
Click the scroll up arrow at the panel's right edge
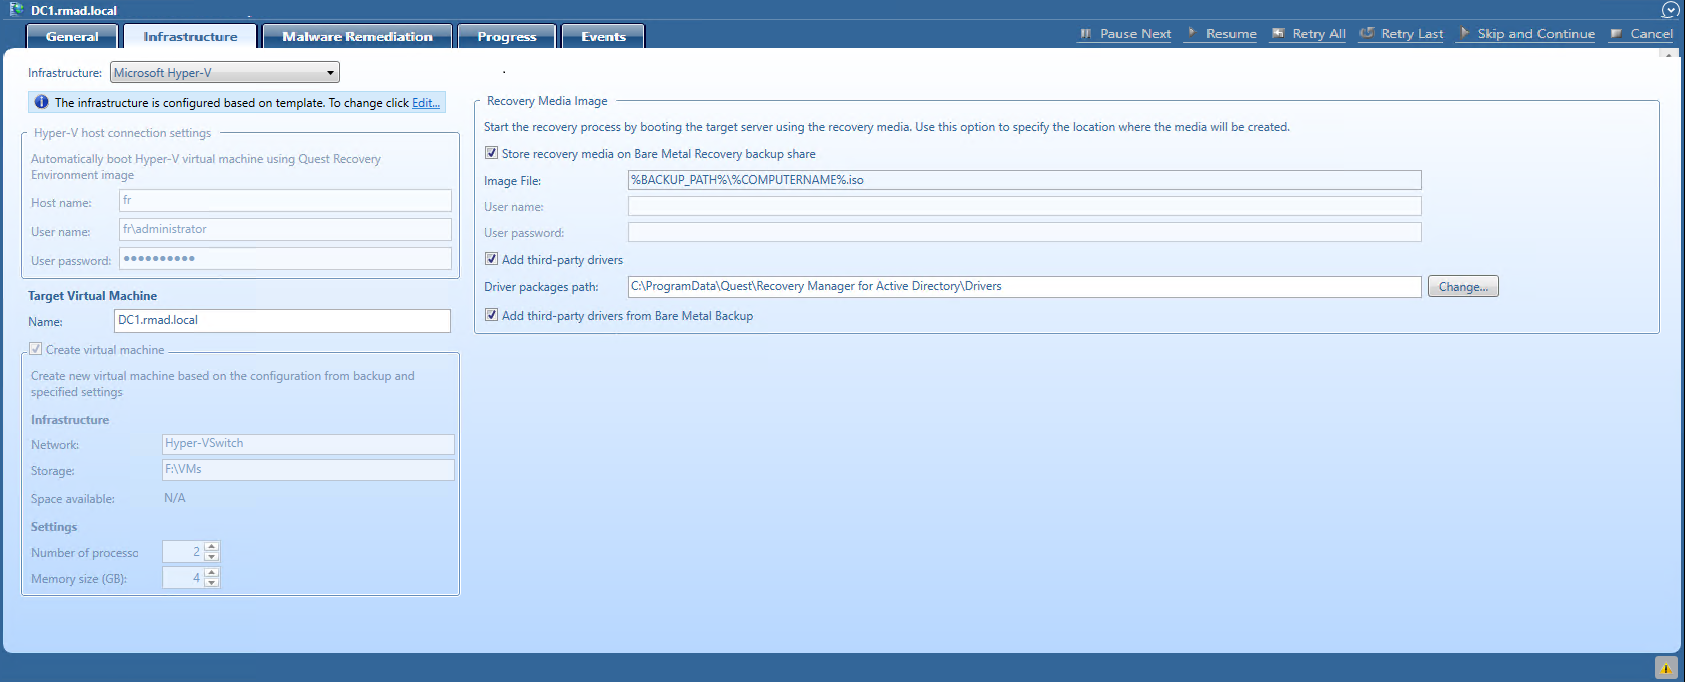tap(1667, 53)
